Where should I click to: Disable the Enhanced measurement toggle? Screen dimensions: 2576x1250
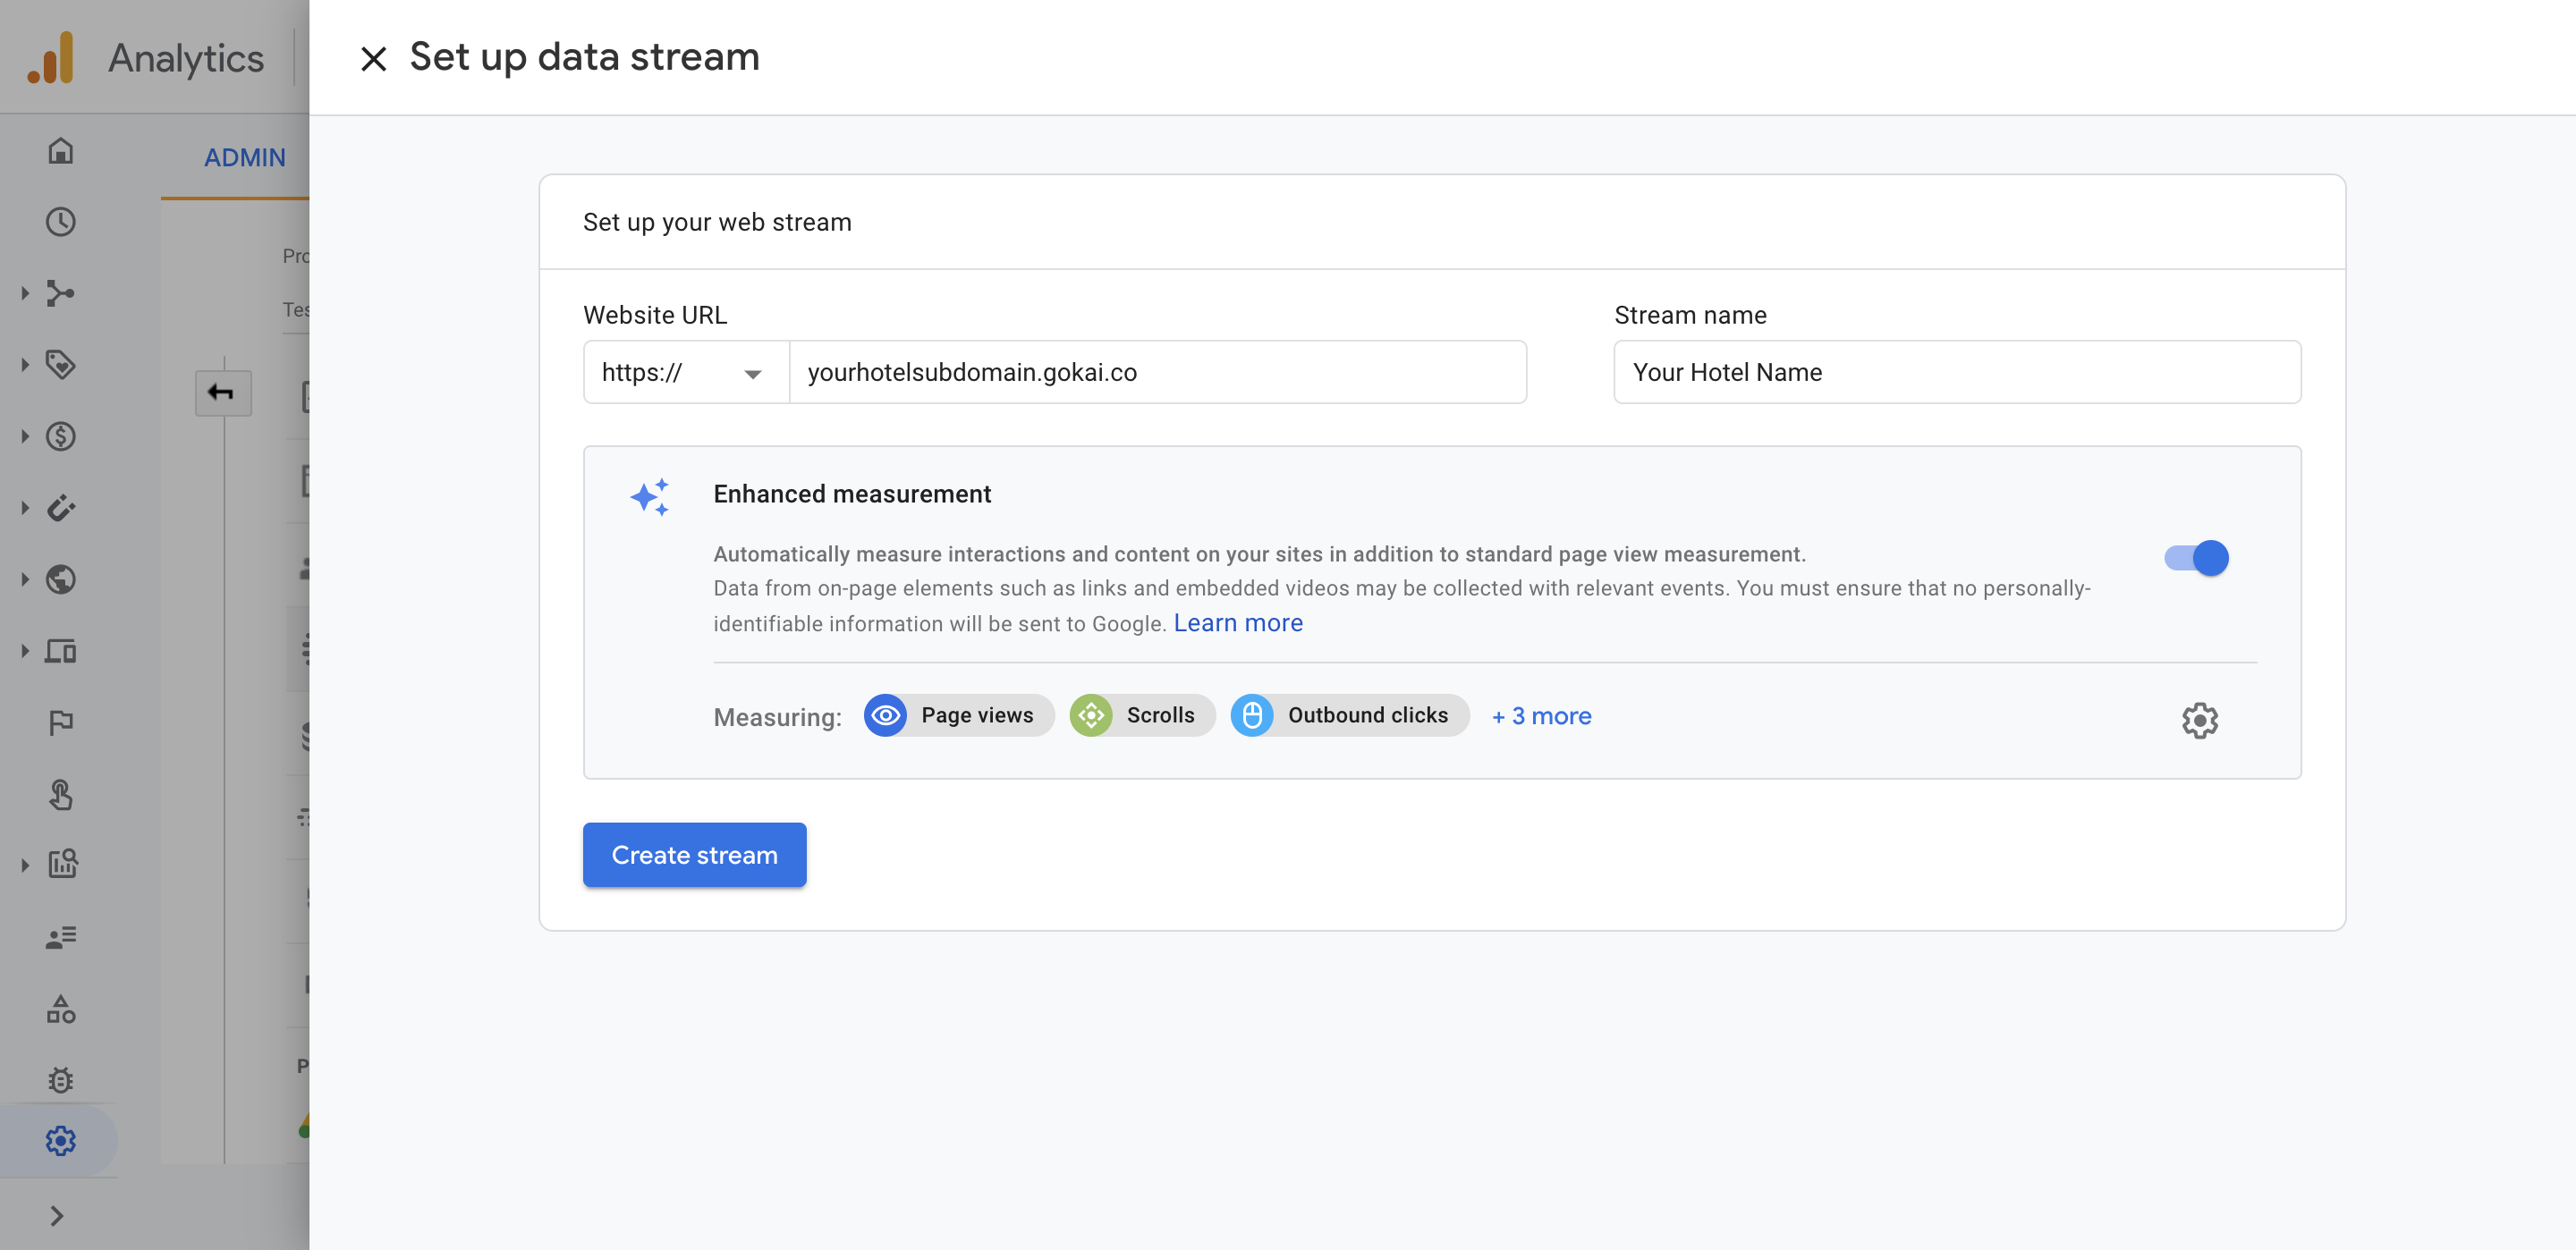(x=2196, y=558)
